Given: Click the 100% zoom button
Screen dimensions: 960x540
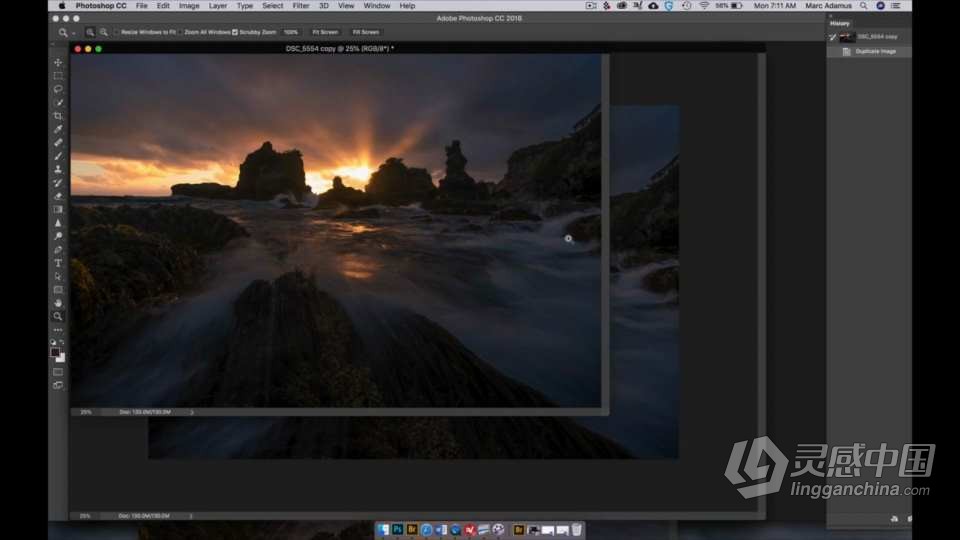Looking at the screenshot, I should click(x=291, y=32).
